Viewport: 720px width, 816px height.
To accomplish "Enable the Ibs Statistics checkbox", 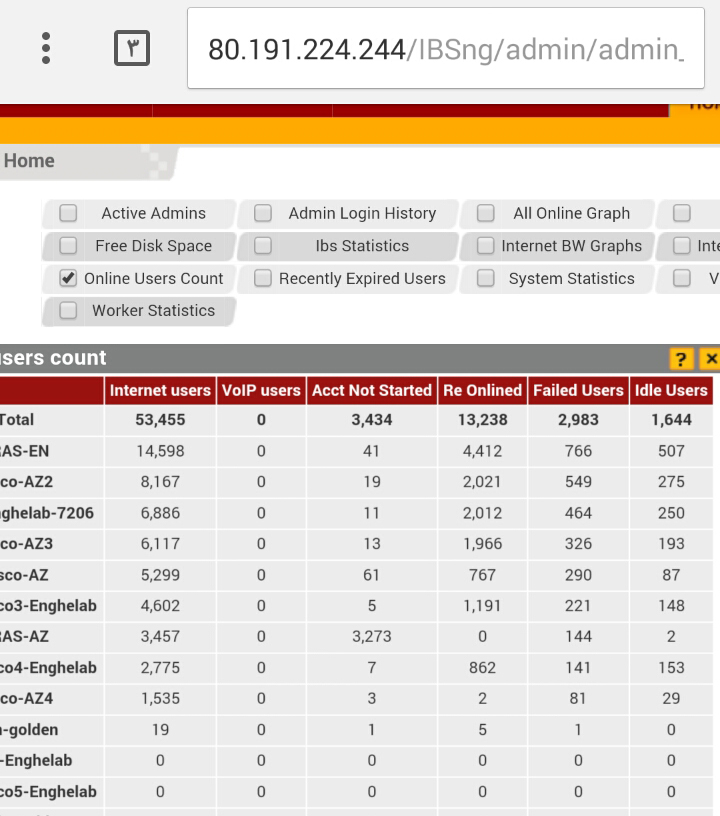I will click(x=263, y=246).
